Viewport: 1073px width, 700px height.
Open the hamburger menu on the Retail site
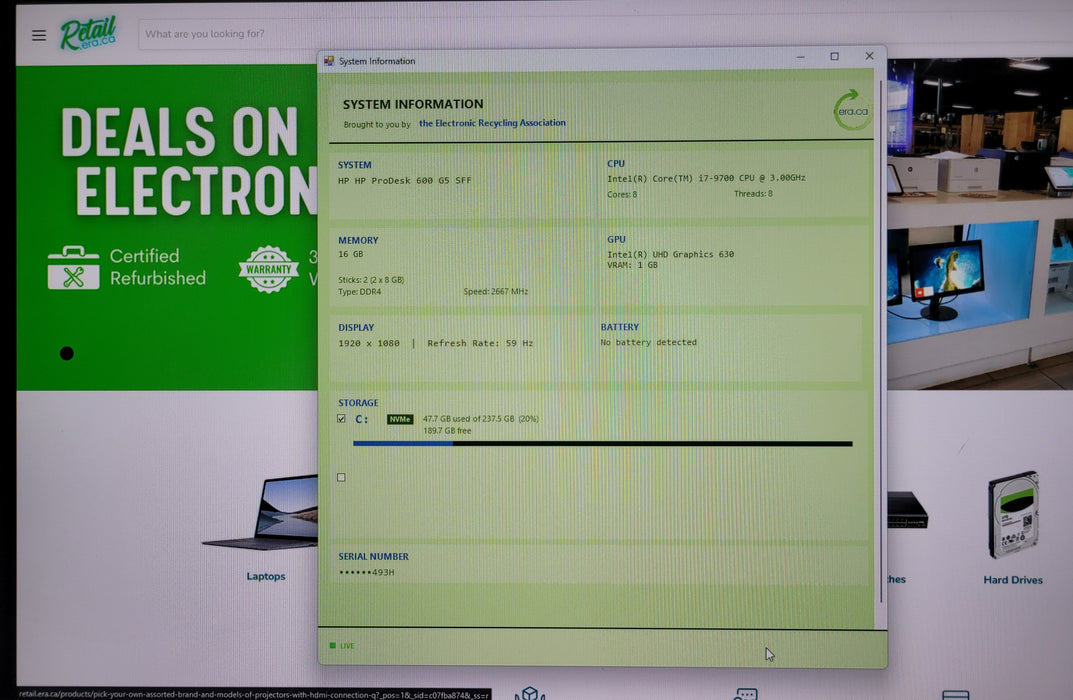pyautogui.click(x=39, y=35)
